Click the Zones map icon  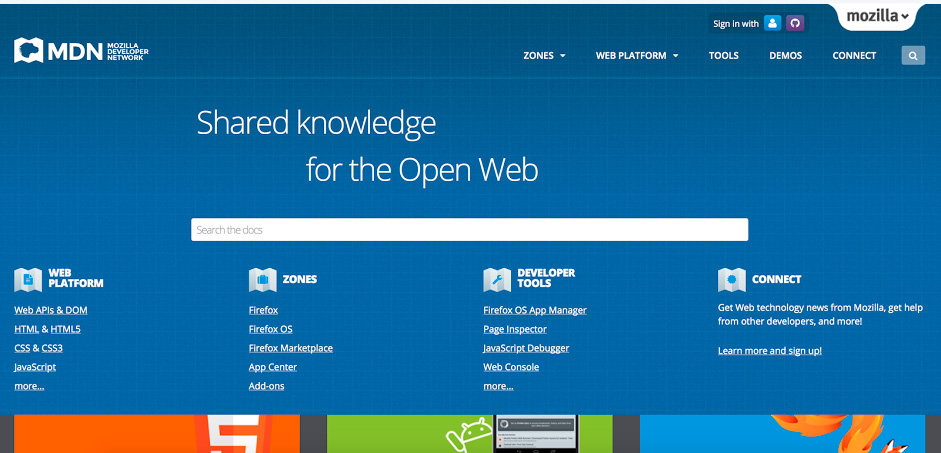(x=263, y=280)
